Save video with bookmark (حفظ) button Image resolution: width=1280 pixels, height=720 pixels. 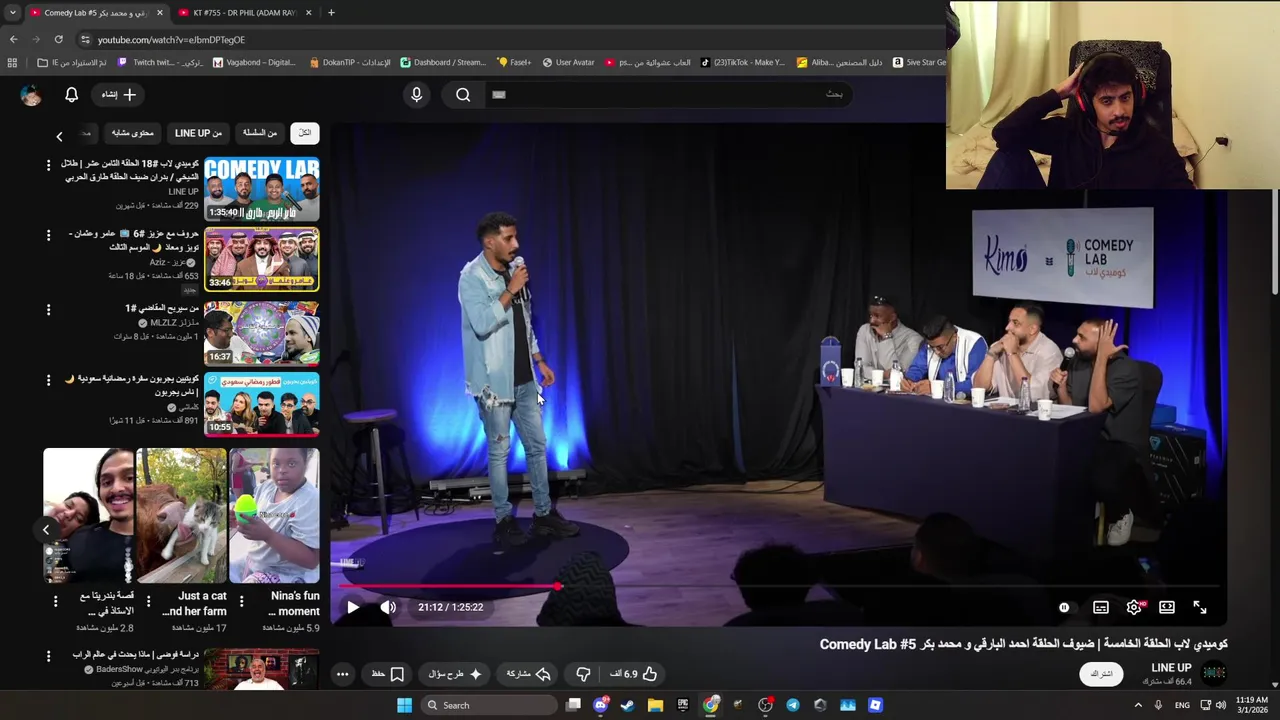click(387, 674)
